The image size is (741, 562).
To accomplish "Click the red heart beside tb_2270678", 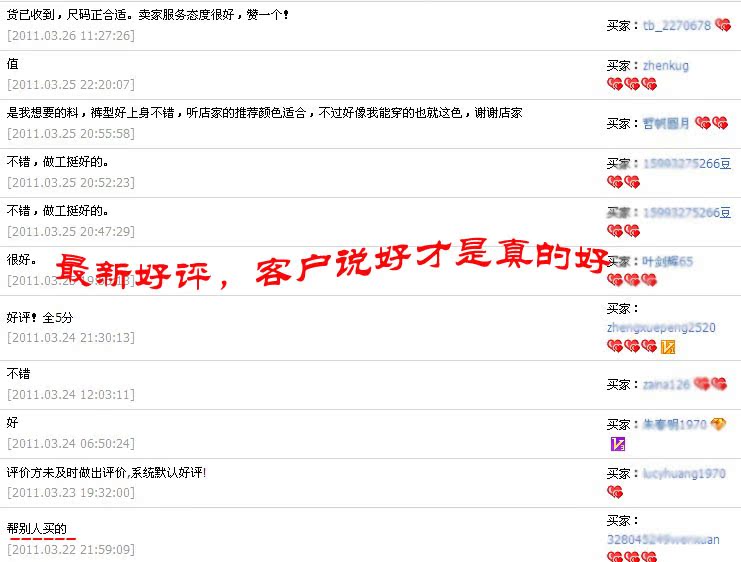I will point(723,25).
